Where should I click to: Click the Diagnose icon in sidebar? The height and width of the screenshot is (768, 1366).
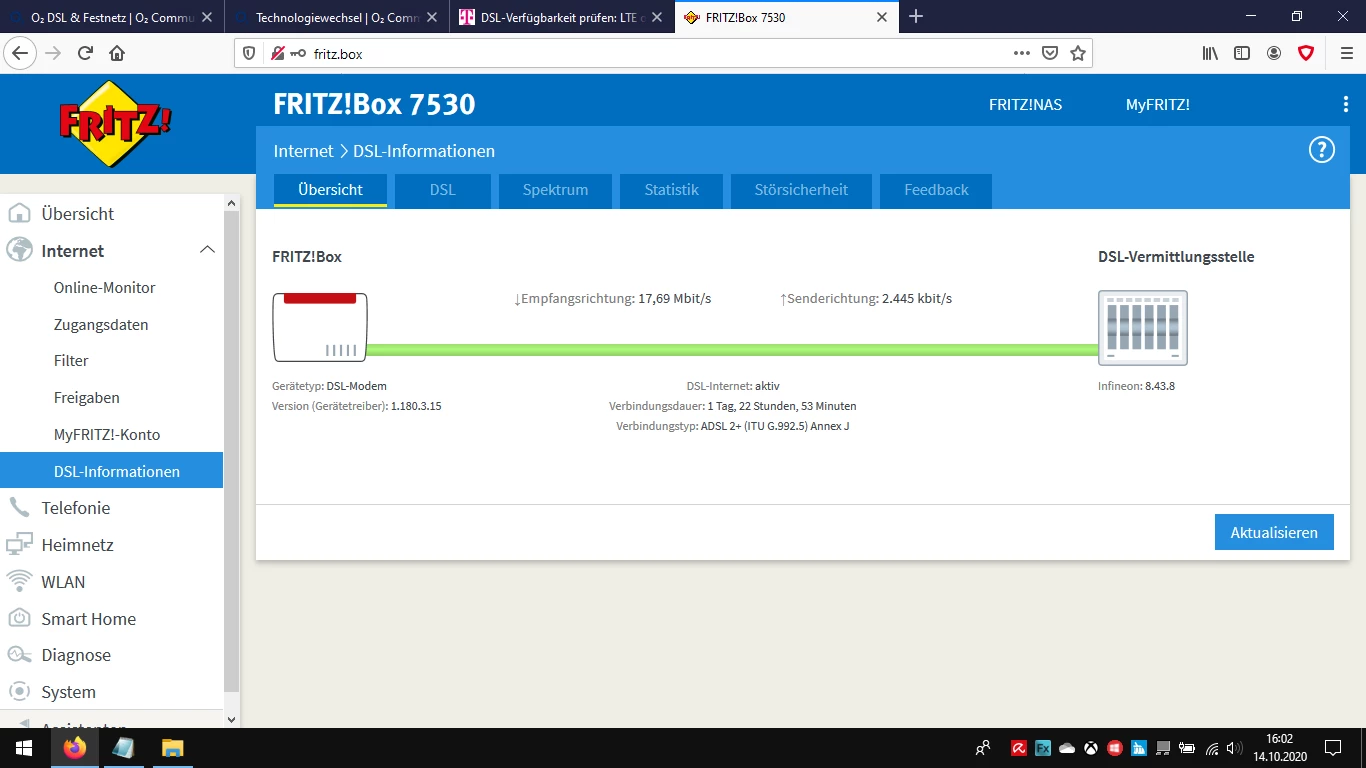click(x=19, y=655)
